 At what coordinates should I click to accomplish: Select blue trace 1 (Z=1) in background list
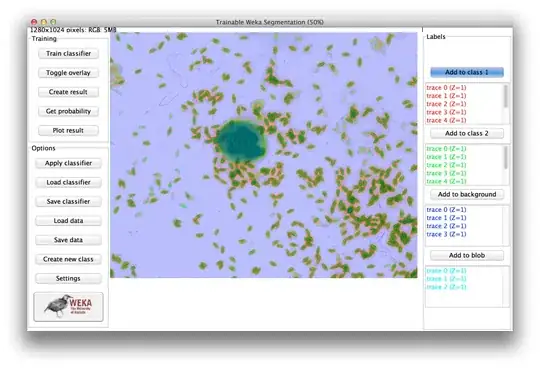[446, 218]
